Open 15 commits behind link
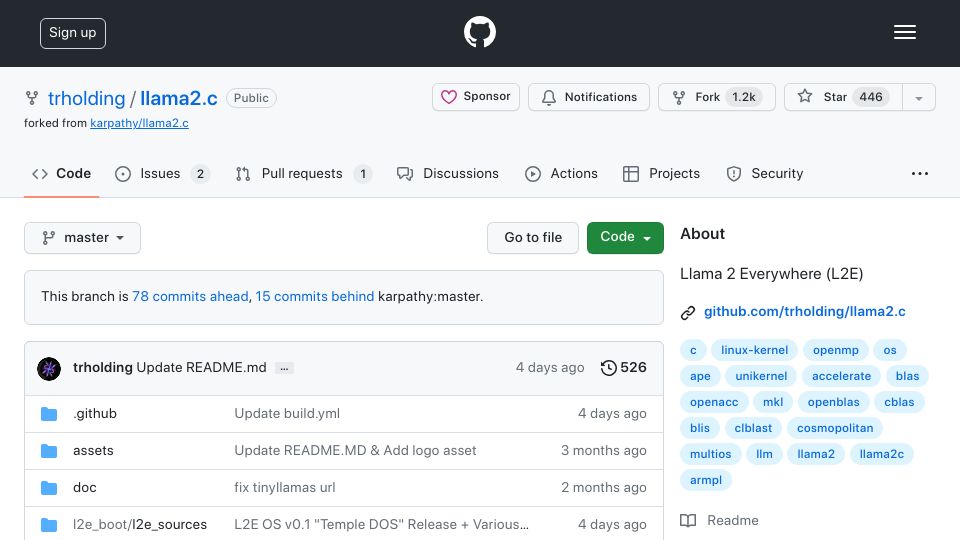The height and width of the screenshot is (540, 960). tap(315, 296)
